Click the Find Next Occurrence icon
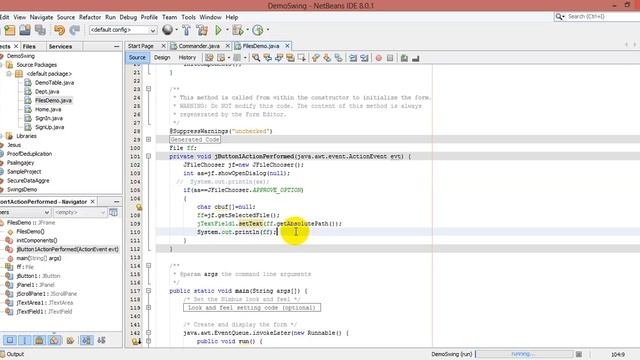This screenshot has height=360, width=640. click(279, 58)
